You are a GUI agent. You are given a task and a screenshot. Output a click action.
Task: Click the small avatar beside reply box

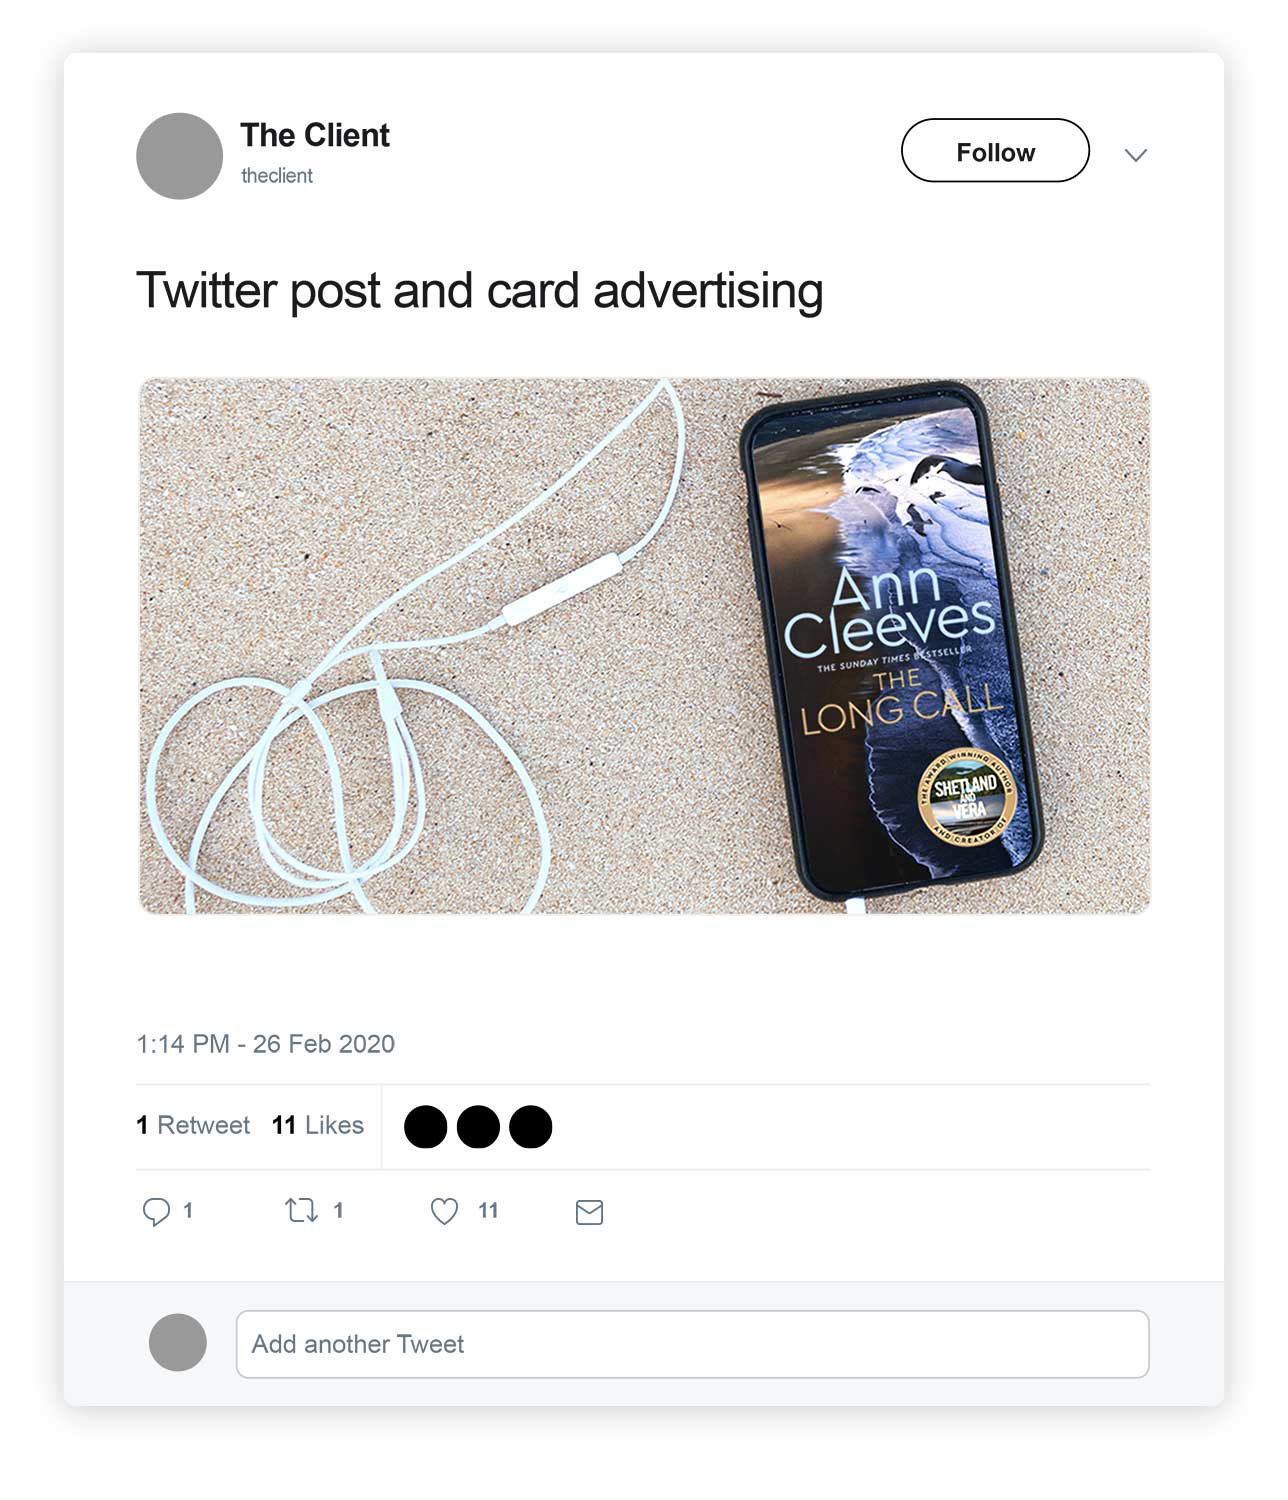tap(178, 1342)
